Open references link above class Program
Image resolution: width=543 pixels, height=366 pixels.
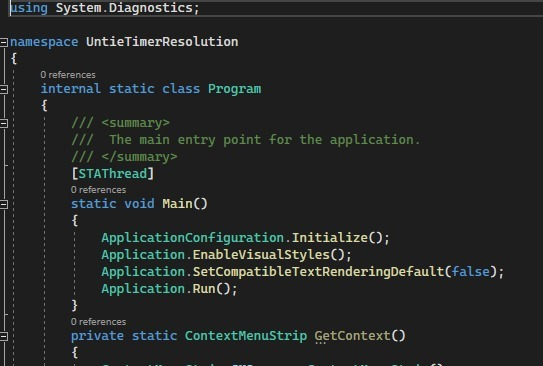pos(68,75)
